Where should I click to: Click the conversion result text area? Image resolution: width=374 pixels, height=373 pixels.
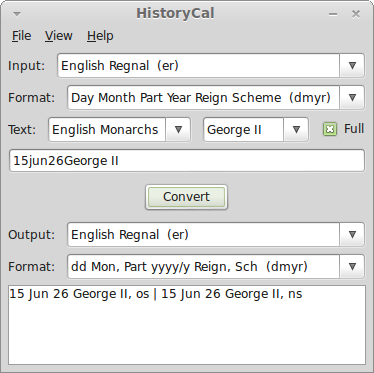pyautogui.click(x=187, y=325)
